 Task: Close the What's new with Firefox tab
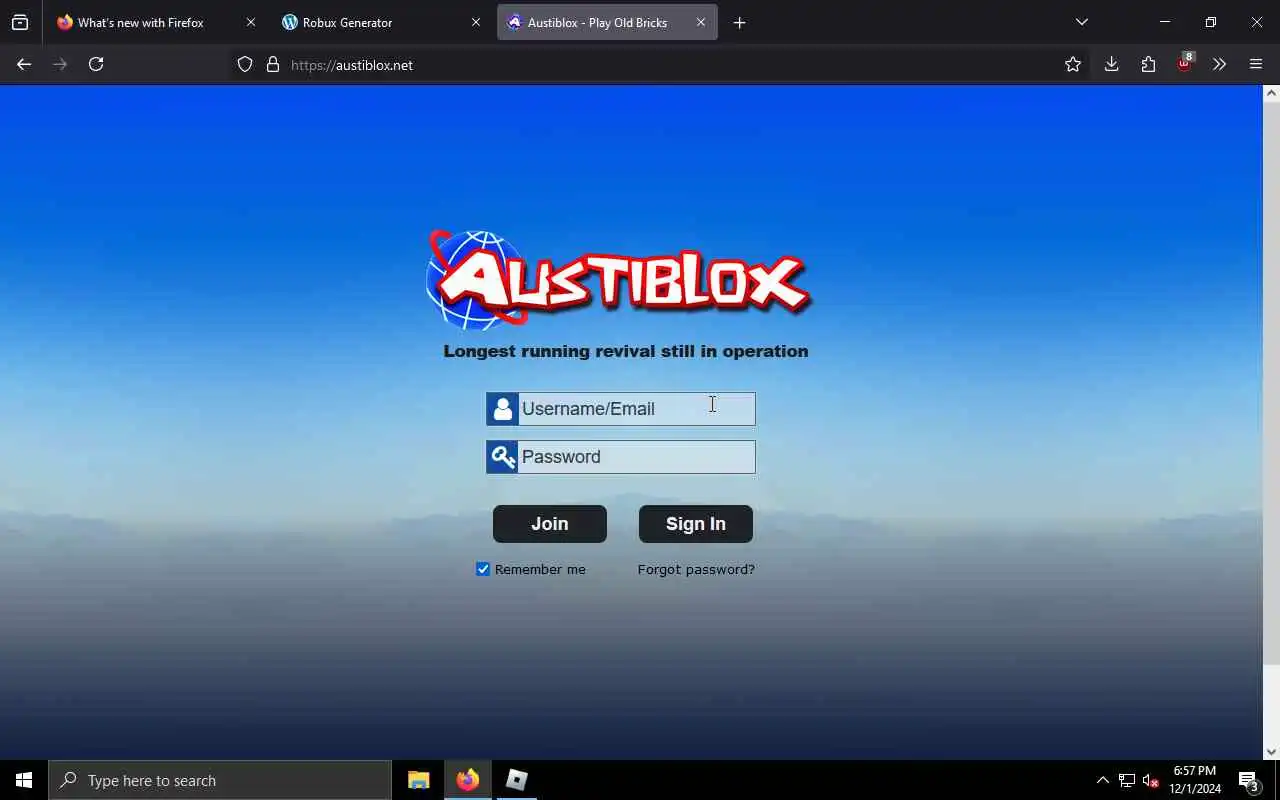[x=251, y=22]
